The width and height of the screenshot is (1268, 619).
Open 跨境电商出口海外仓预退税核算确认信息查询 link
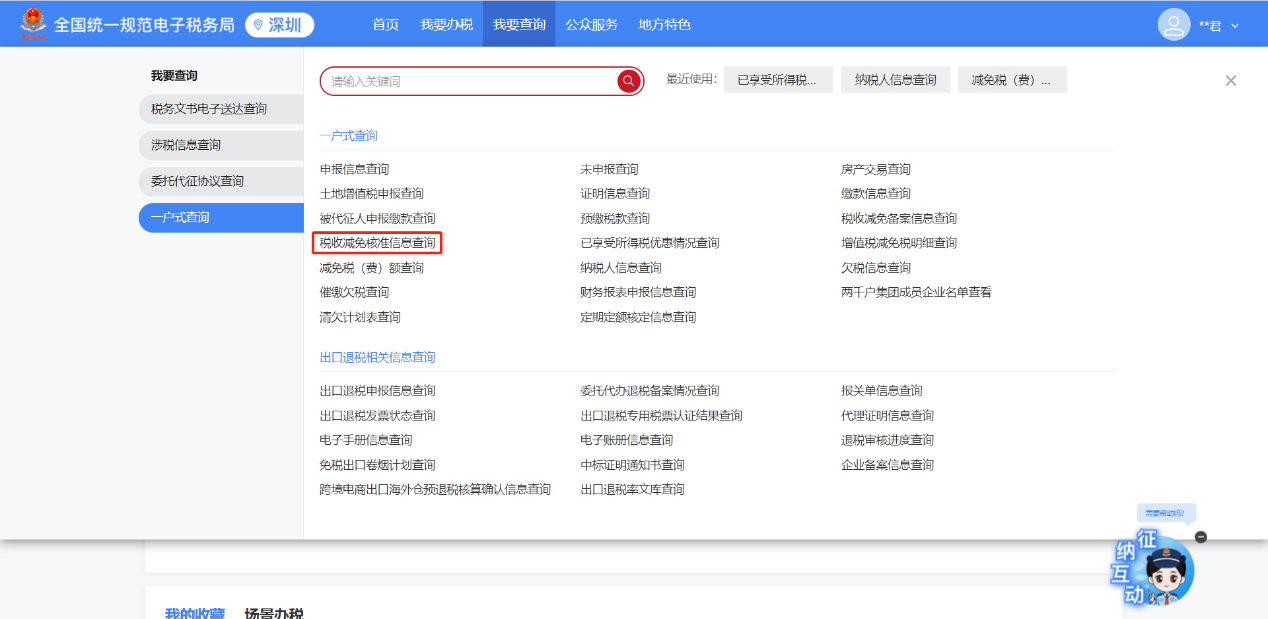point(435,489)
